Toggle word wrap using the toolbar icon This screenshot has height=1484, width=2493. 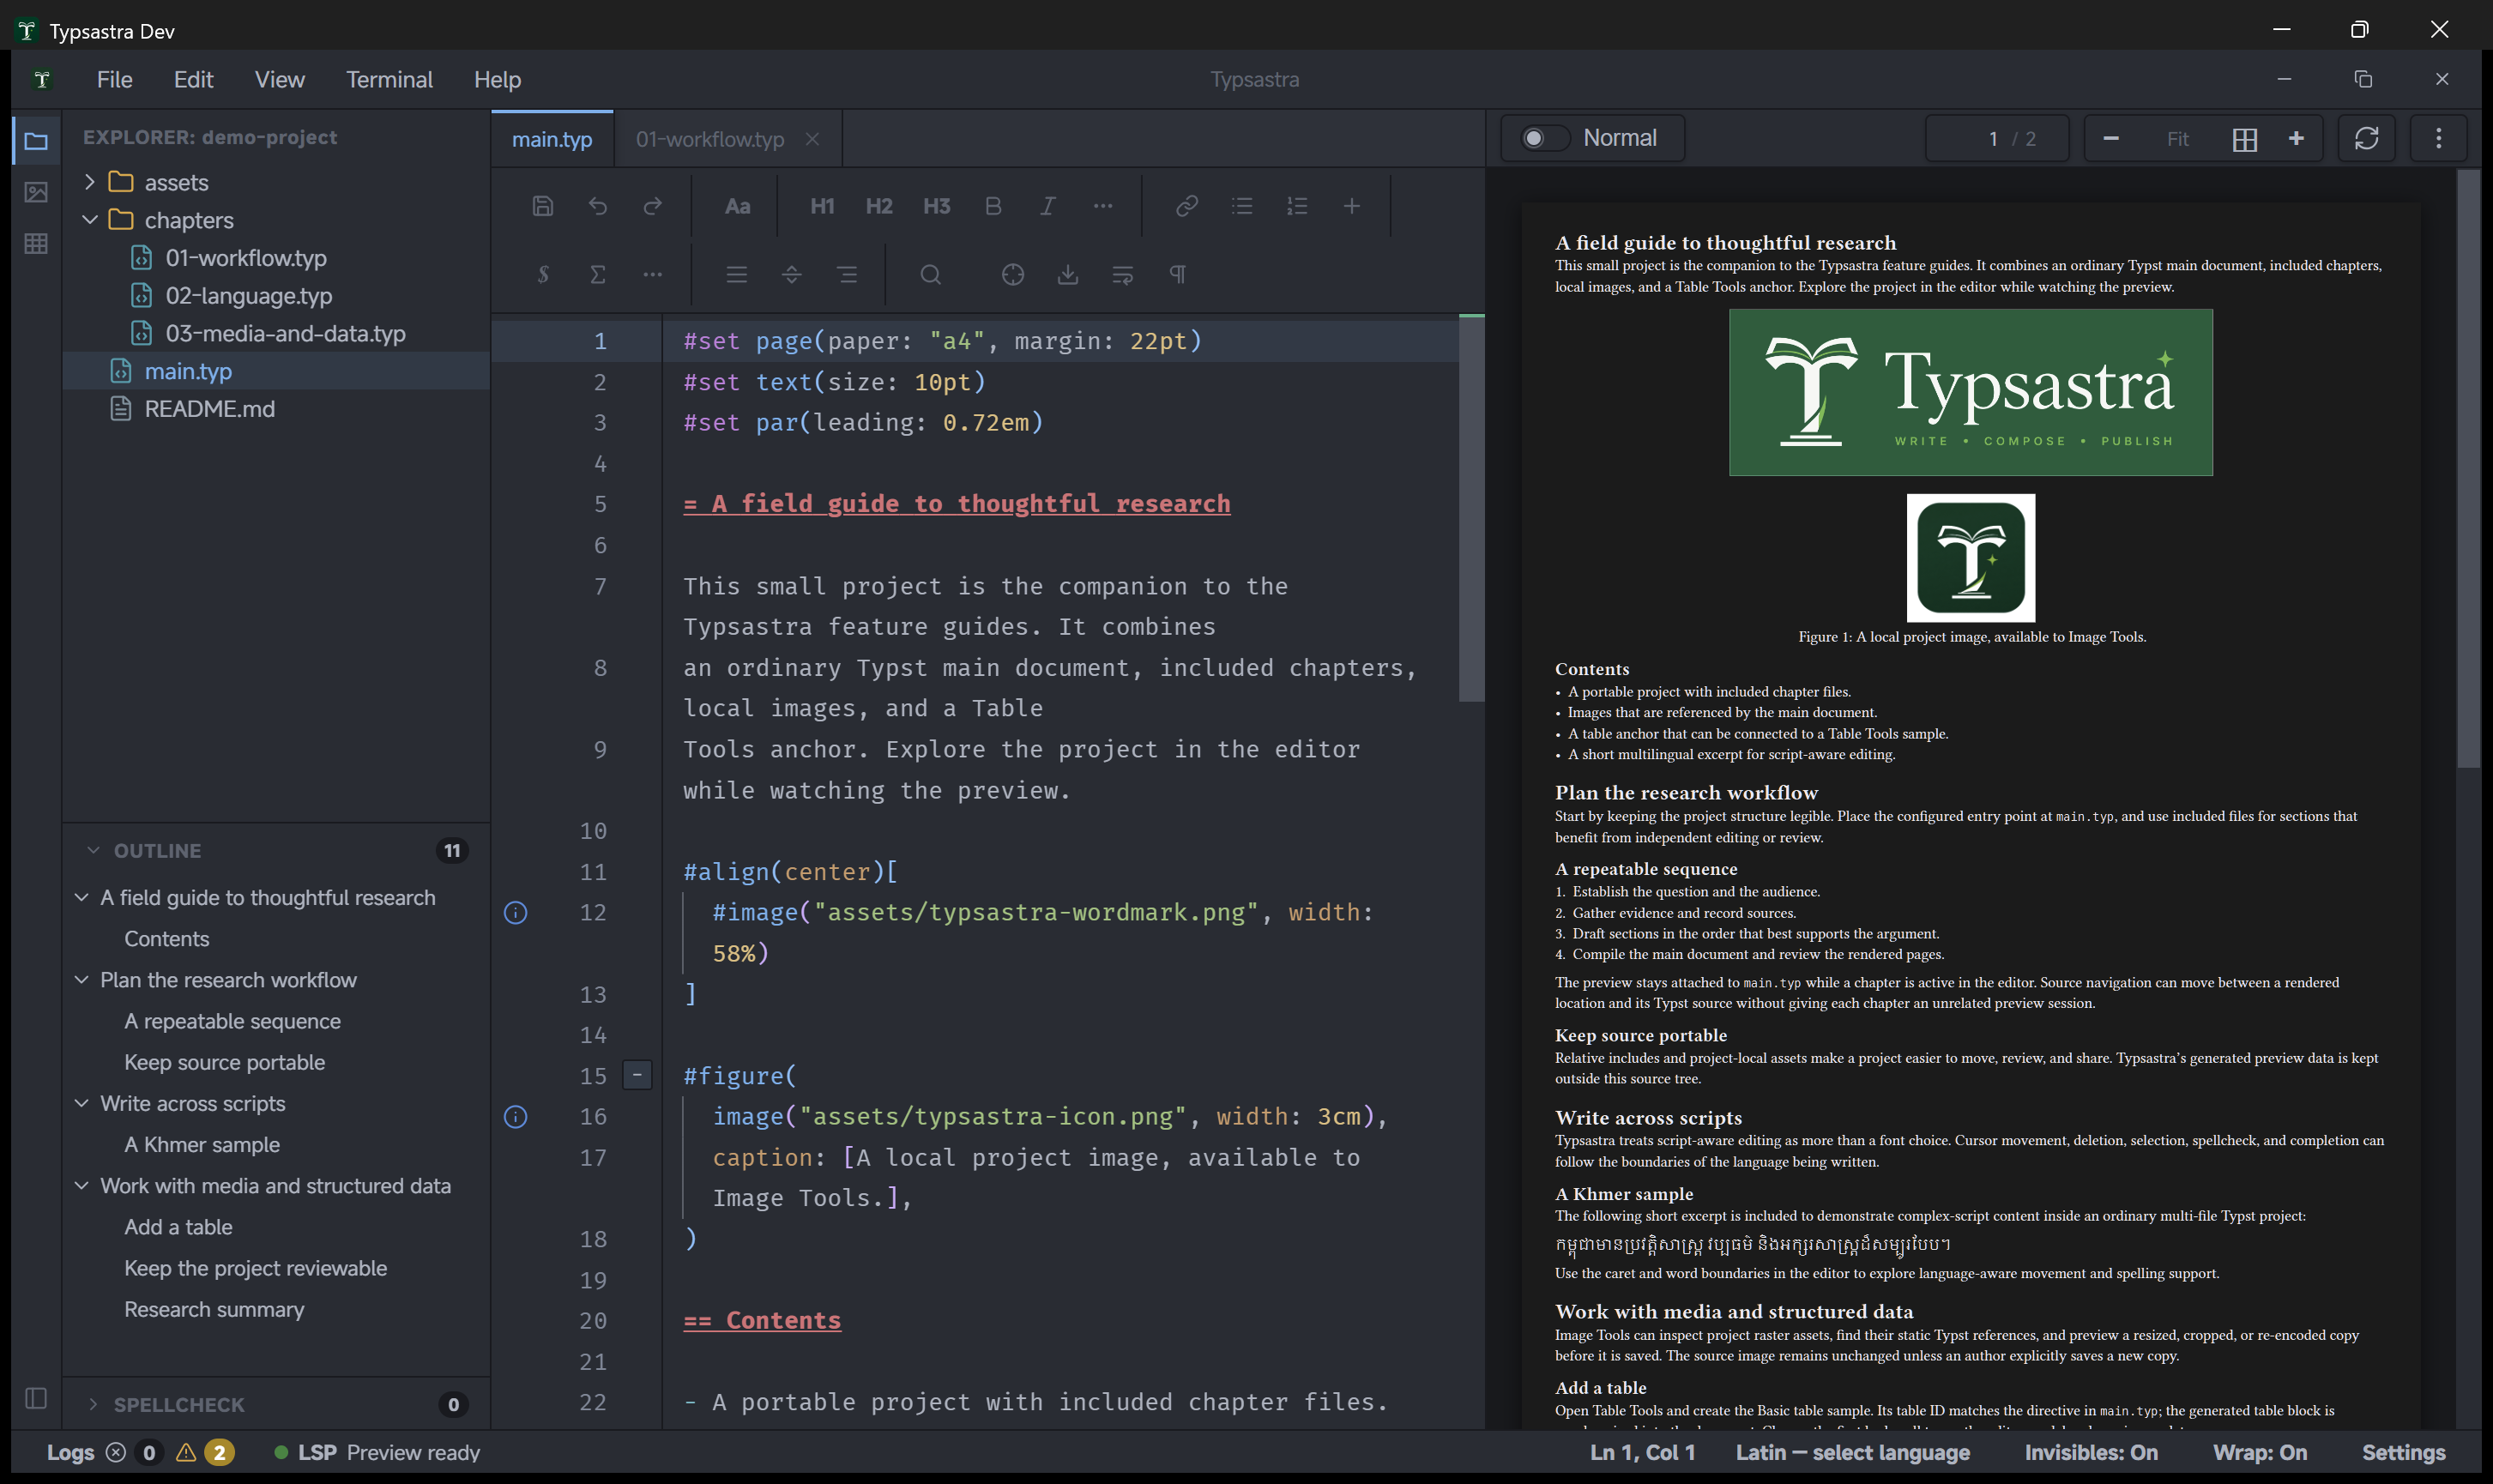pos(1122,274)
